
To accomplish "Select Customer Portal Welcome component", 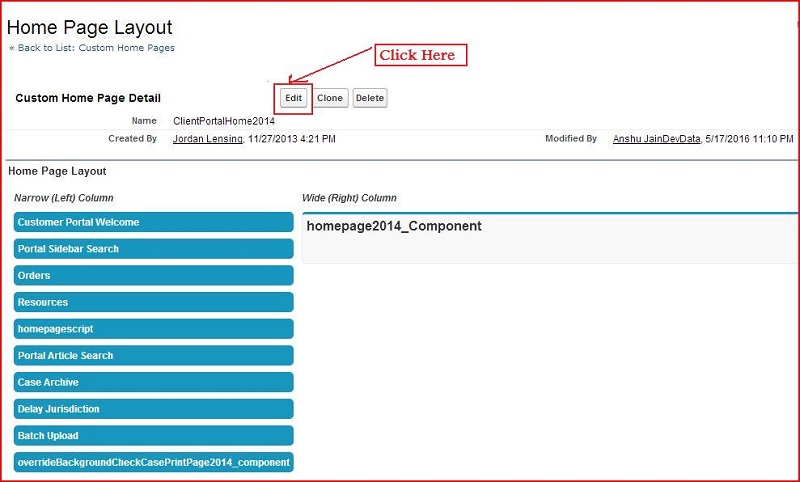I will pos(154,222).
